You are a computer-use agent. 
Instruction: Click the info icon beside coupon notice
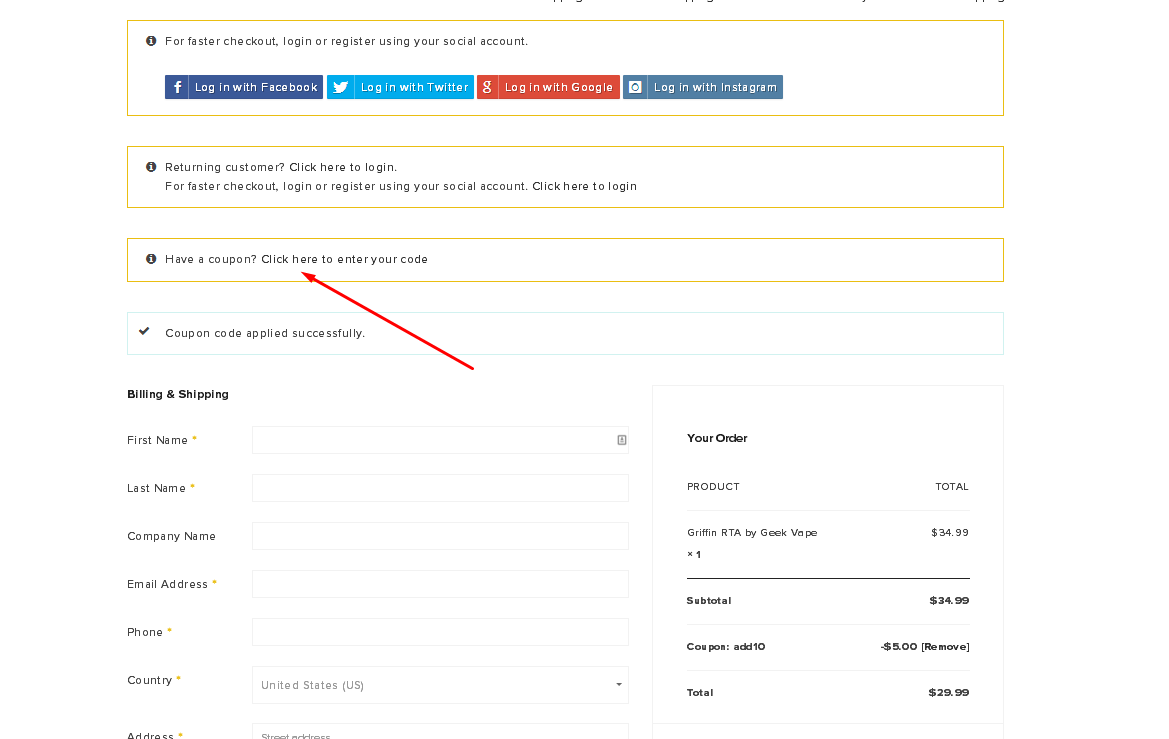coord(151,259)
